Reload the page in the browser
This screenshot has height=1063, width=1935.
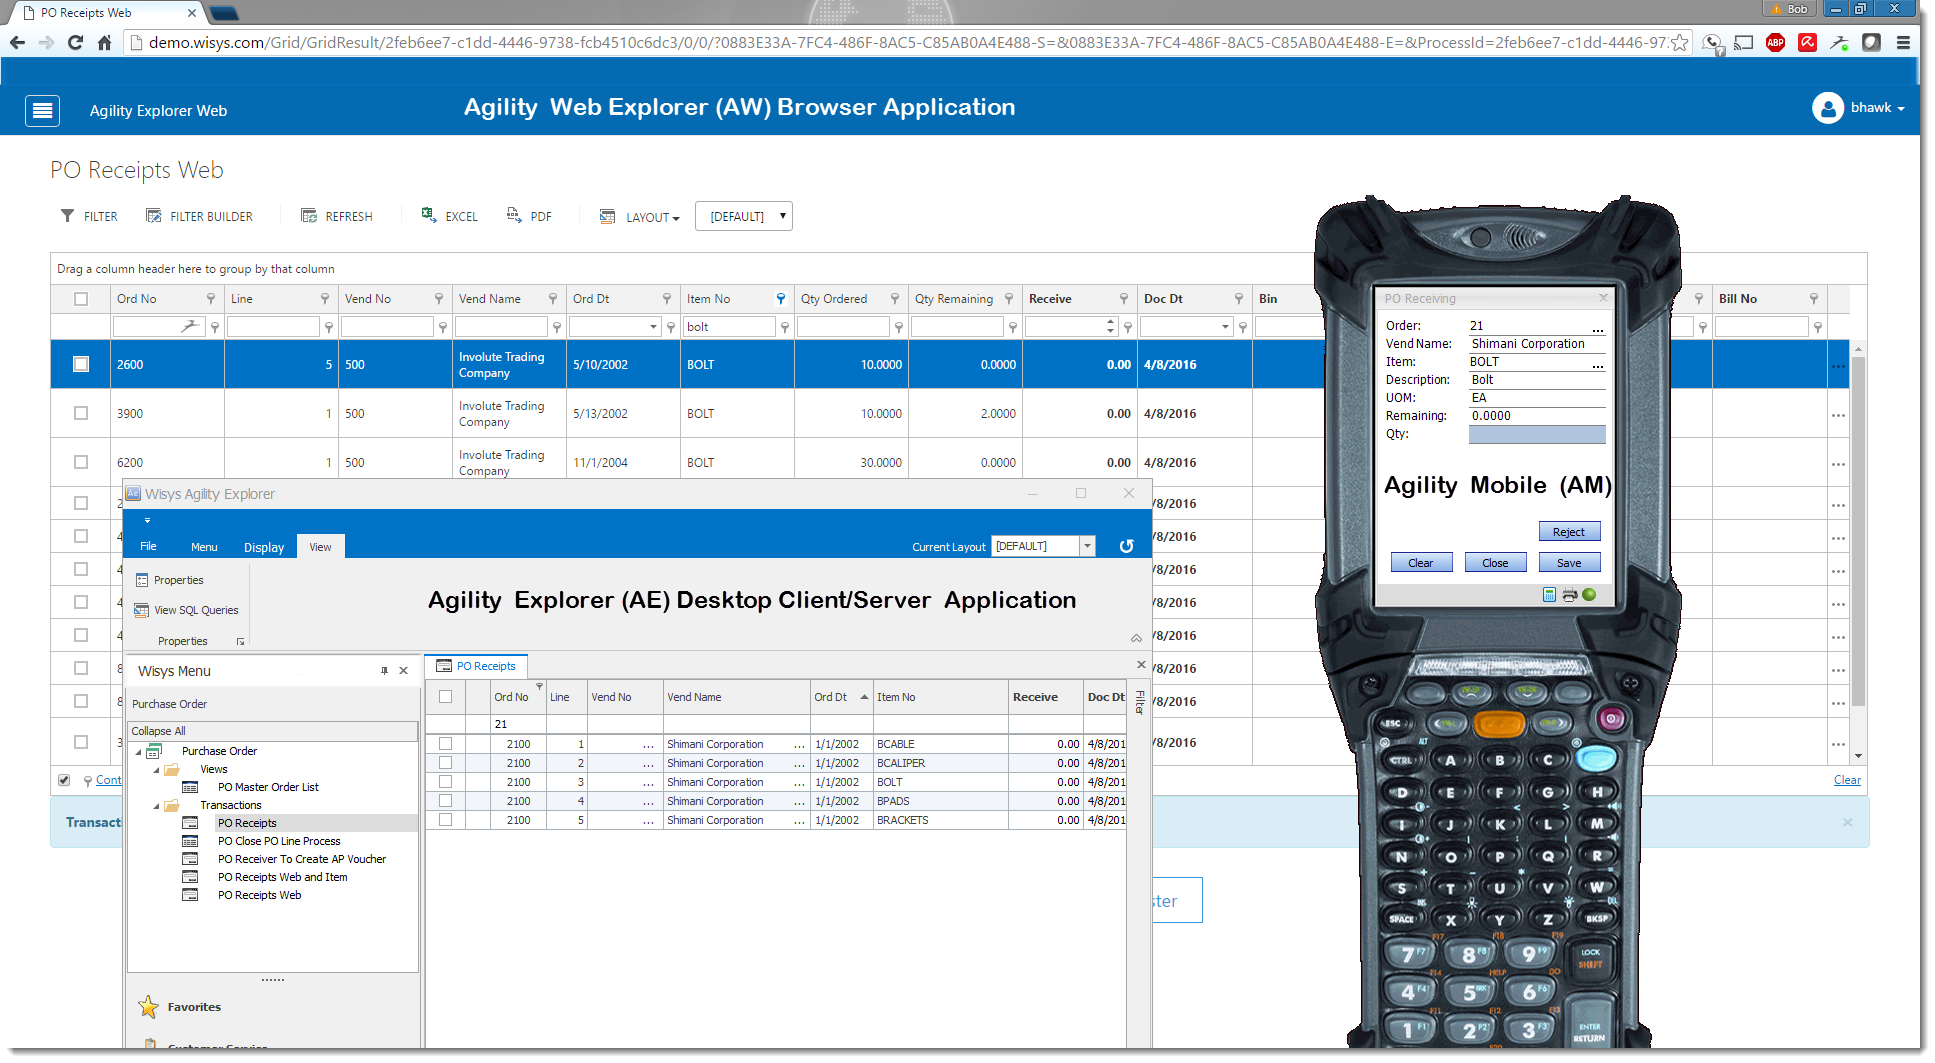[75, 43]
